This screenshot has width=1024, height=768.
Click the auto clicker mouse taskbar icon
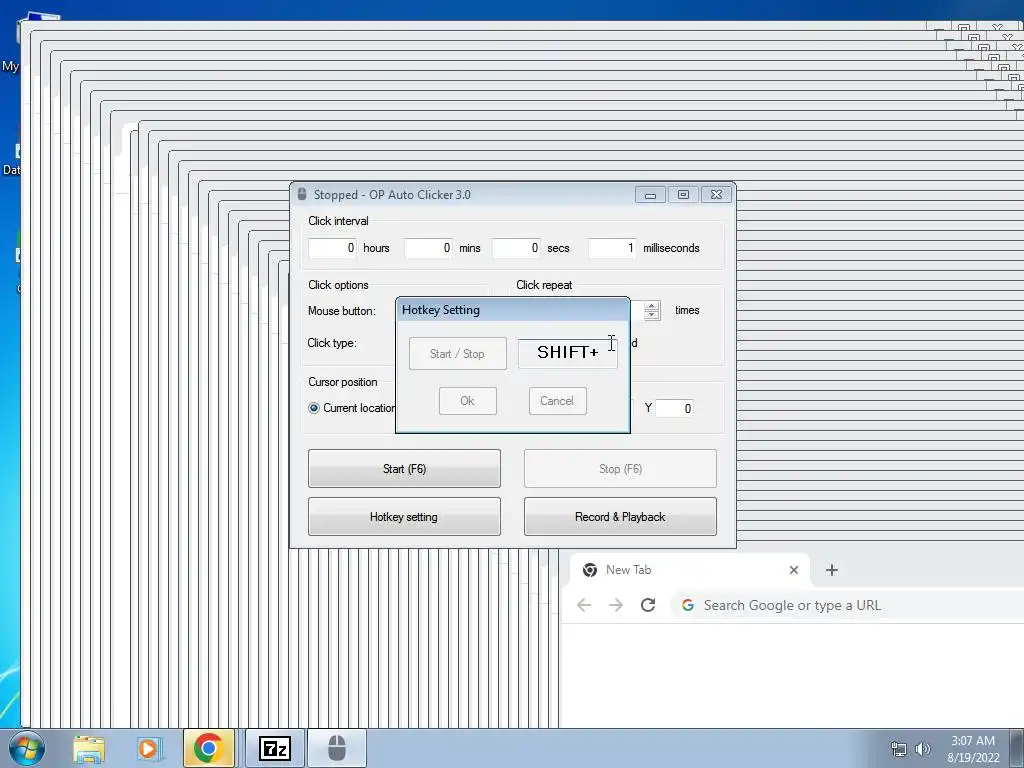(x=337, y=748)
